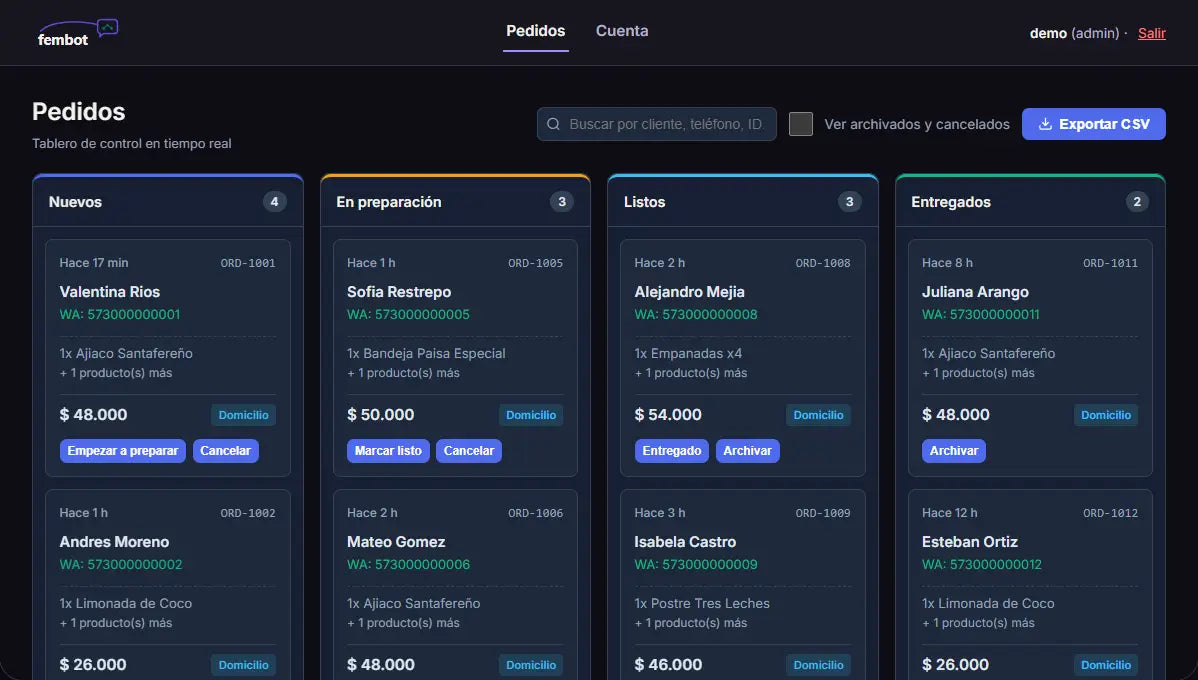Select customer name Andres Moreno

coord(114,542)
